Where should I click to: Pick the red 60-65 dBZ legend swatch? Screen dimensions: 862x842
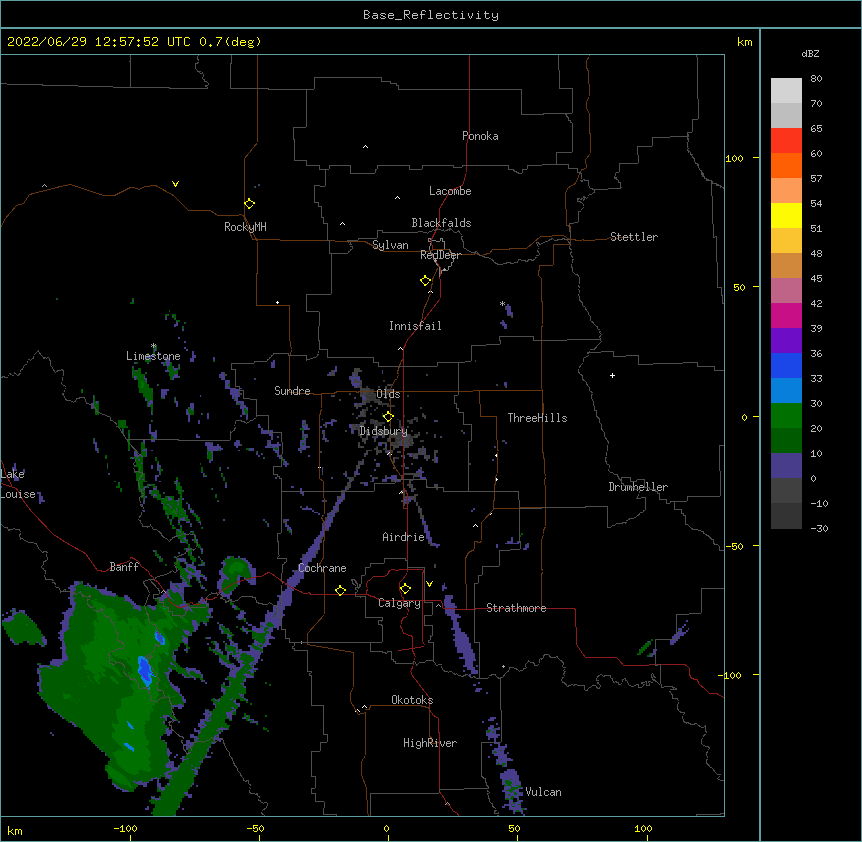(786, 141)
